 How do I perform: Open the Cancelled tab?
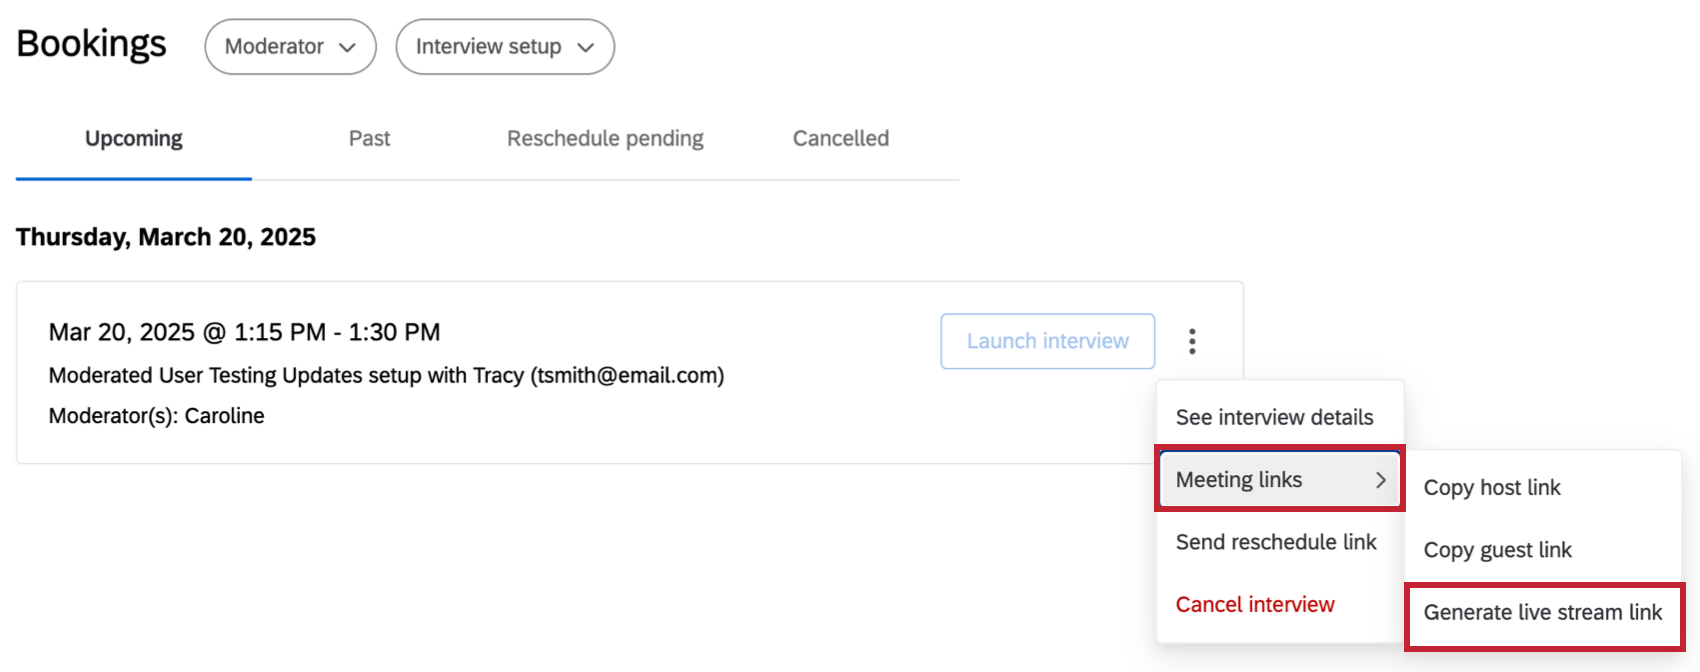(x=840, y=138)
